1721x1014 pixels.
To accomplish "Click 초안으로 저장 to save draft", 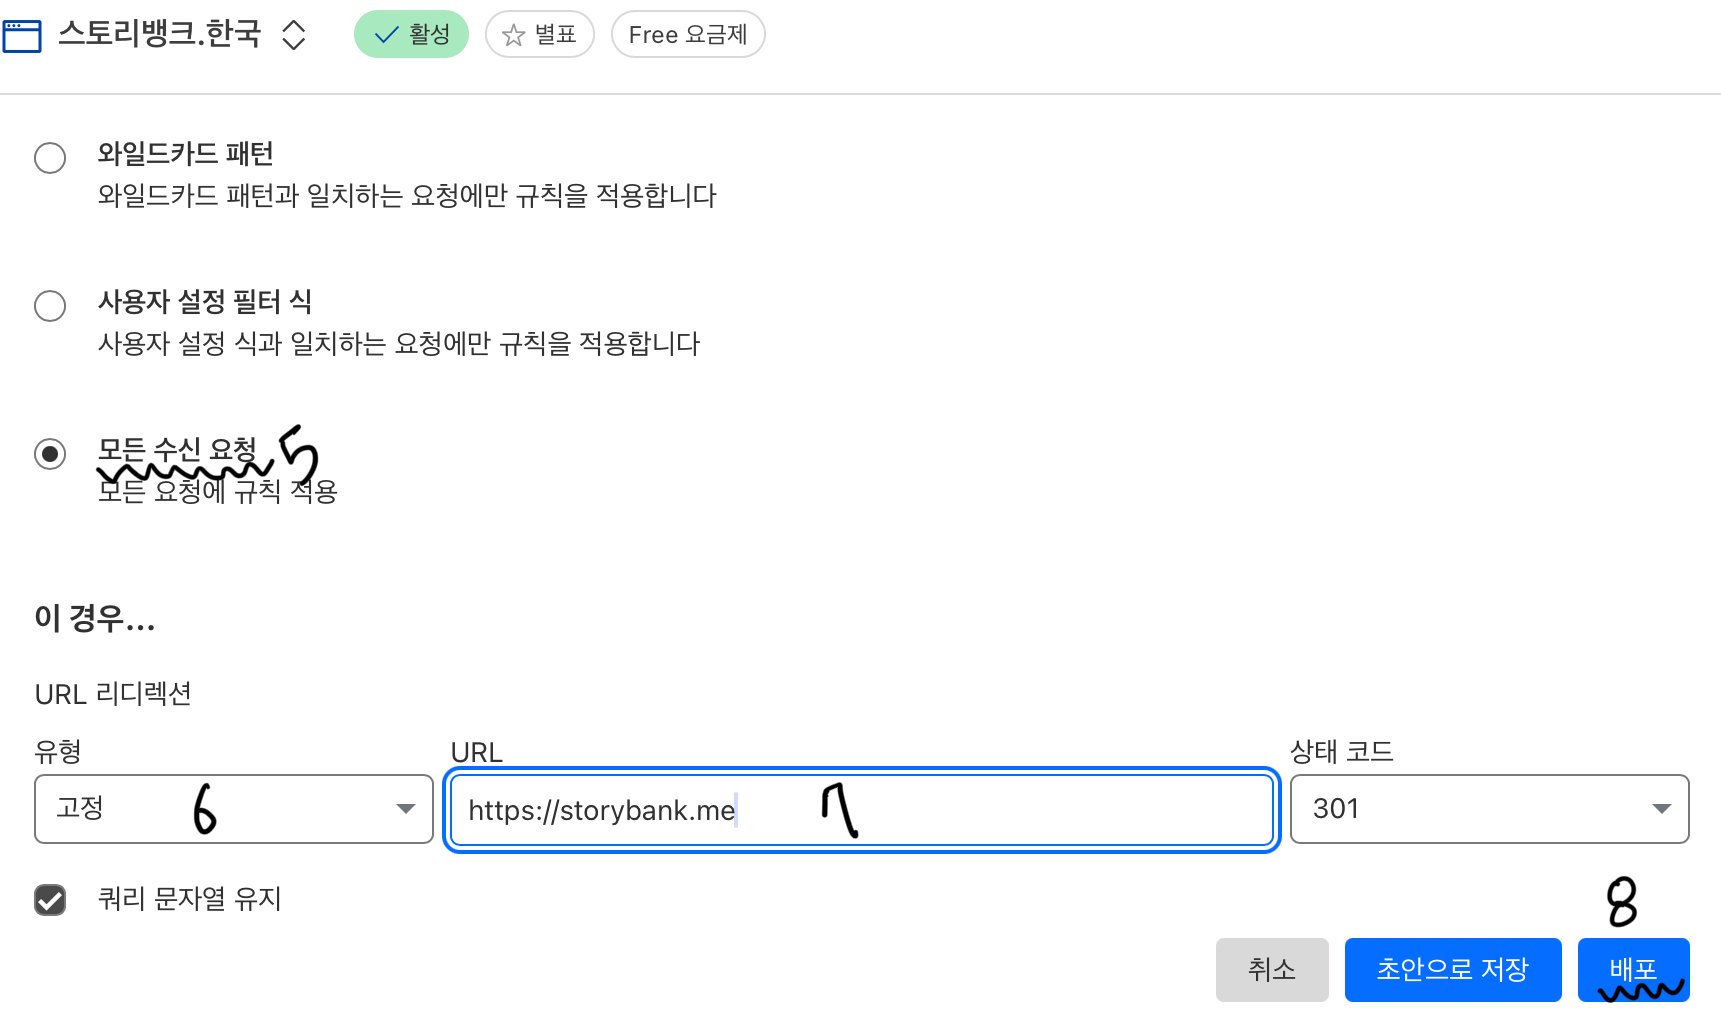I will pos(1453,969).
